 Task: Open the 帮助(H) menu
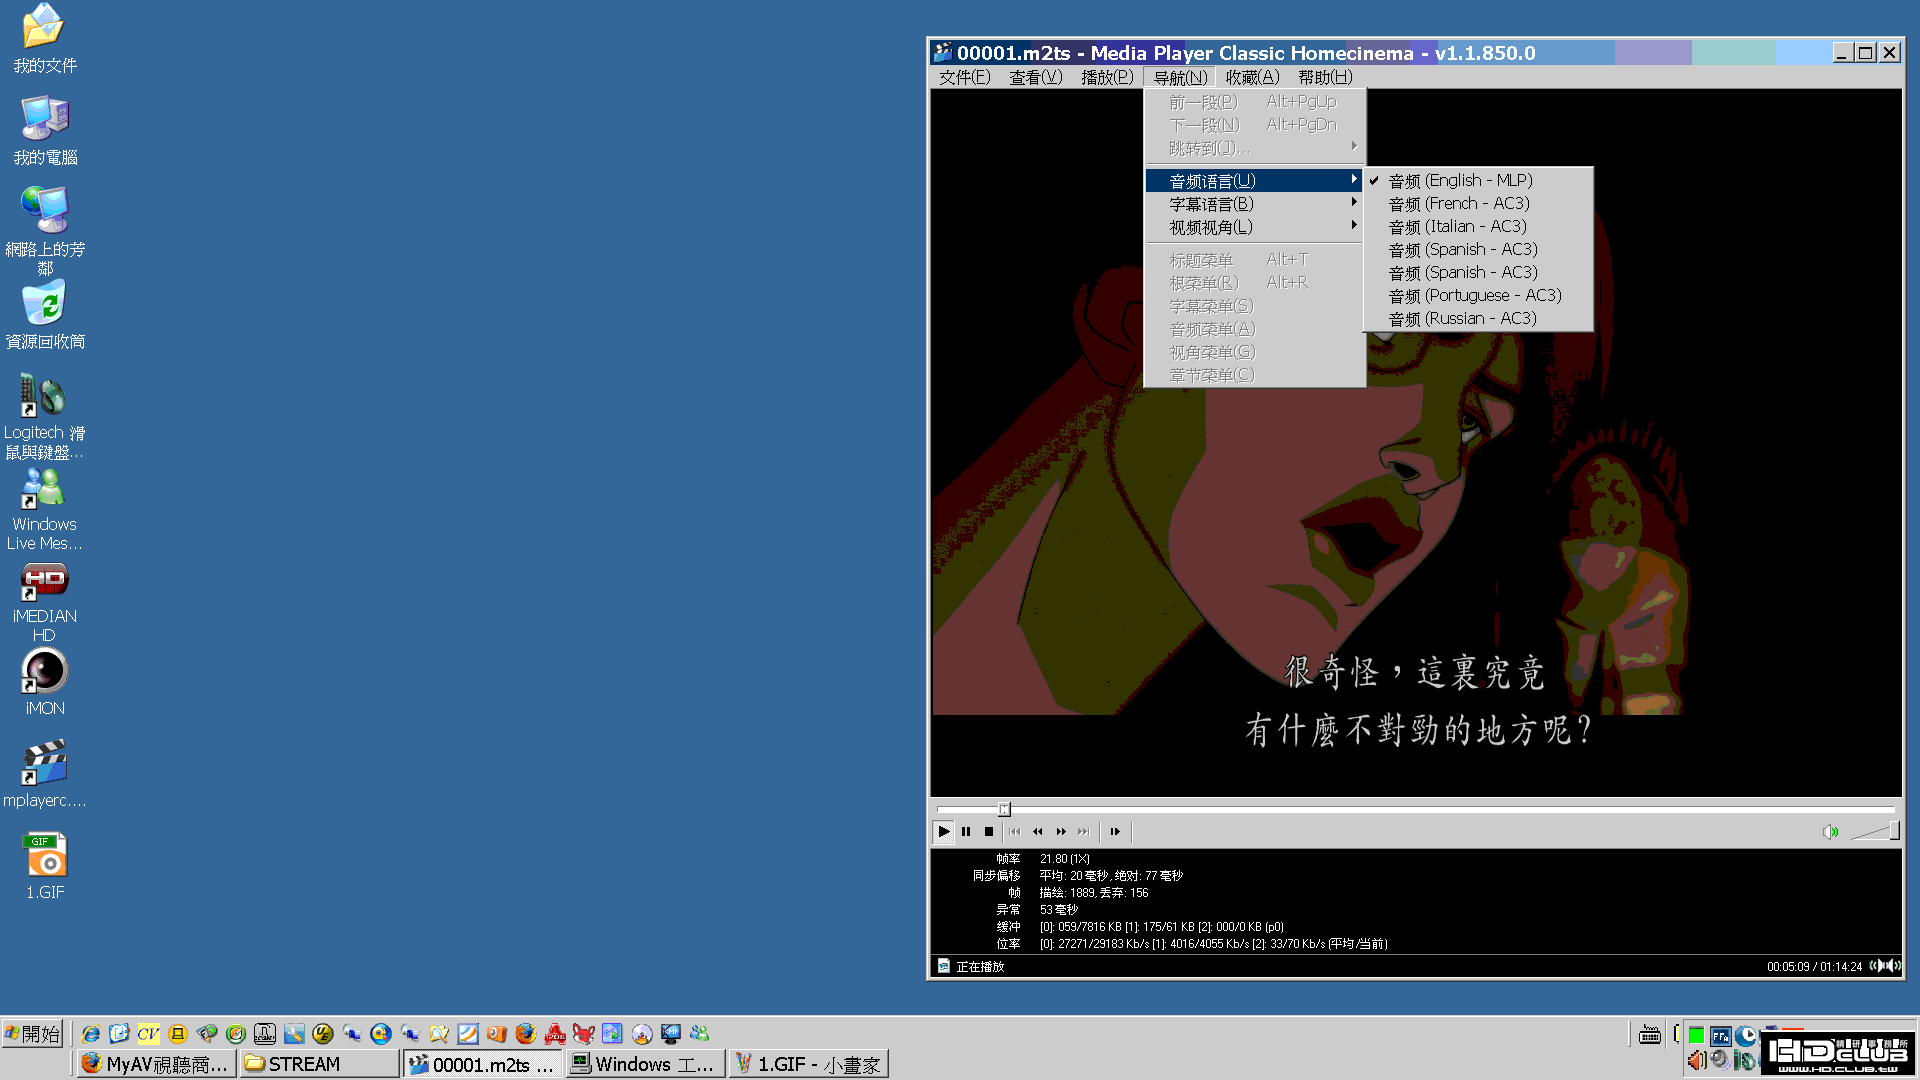[x=1325, y=77]
